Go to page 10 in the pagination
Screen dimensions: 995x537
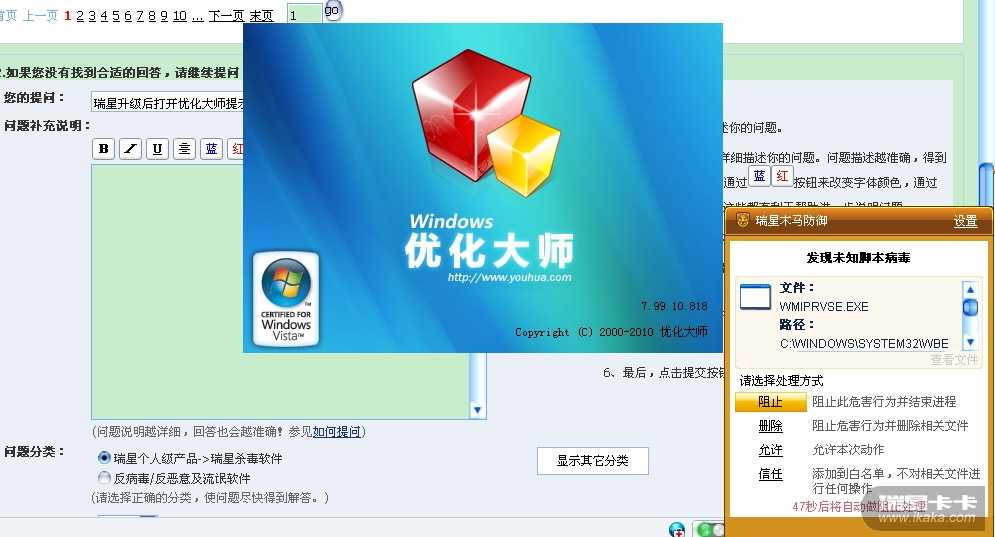tap(180, 16)
